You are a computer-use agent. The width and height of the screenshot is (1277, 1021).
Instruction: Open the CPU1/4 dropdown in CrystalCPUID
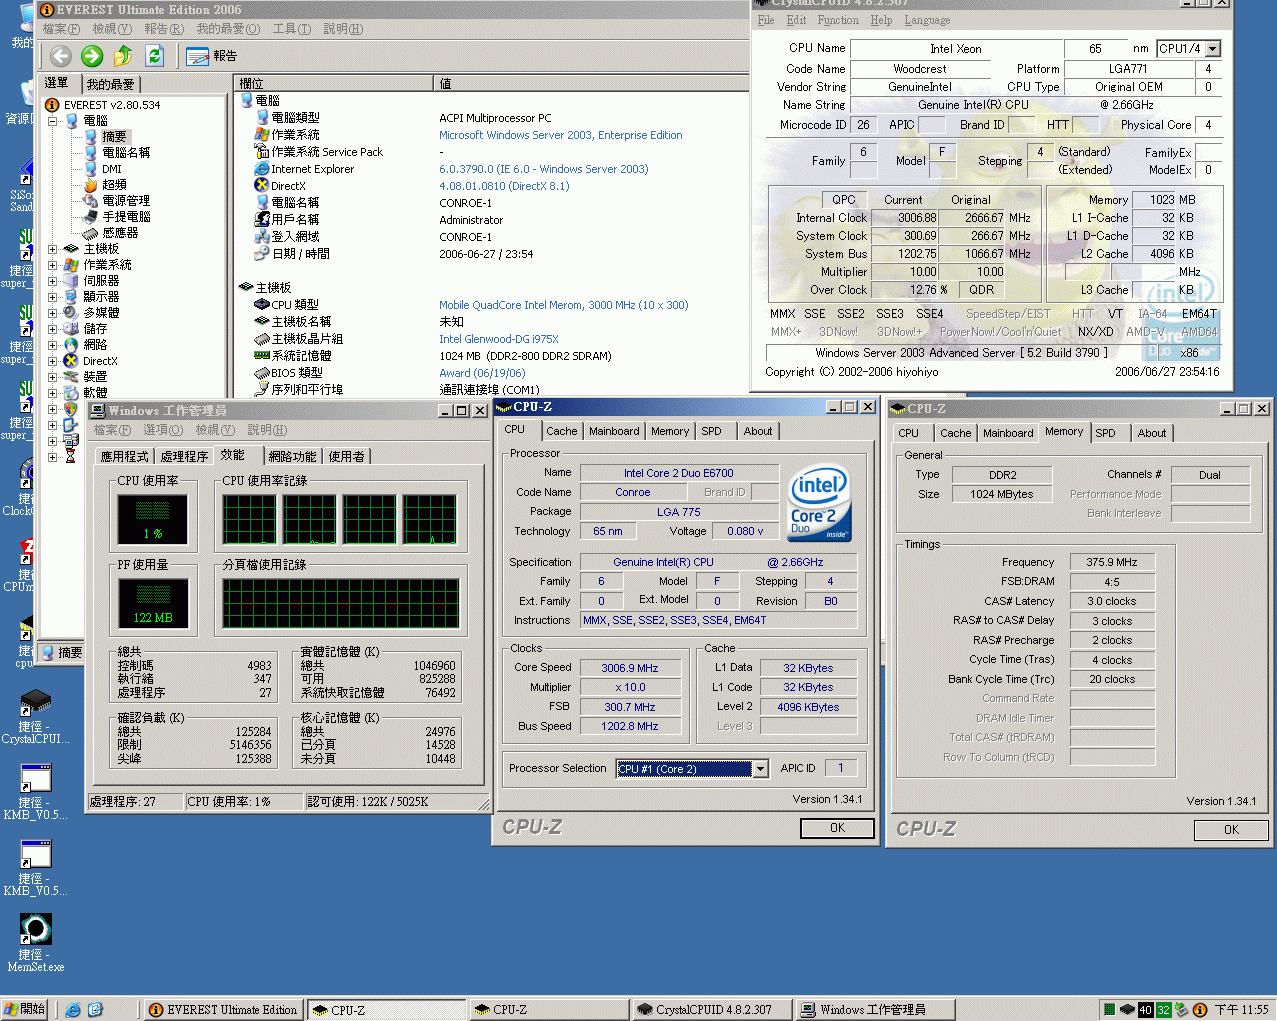[1213, 49]
